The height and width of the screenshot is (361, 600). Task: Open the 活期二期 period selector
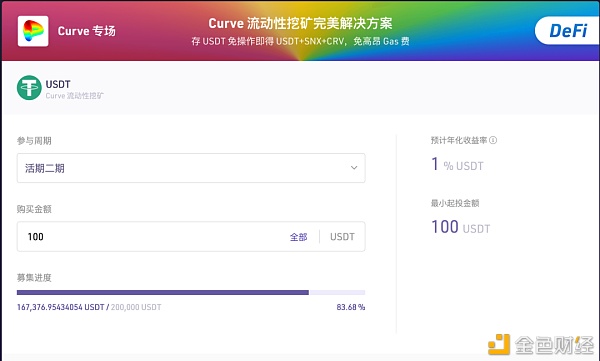pos(191,168)
